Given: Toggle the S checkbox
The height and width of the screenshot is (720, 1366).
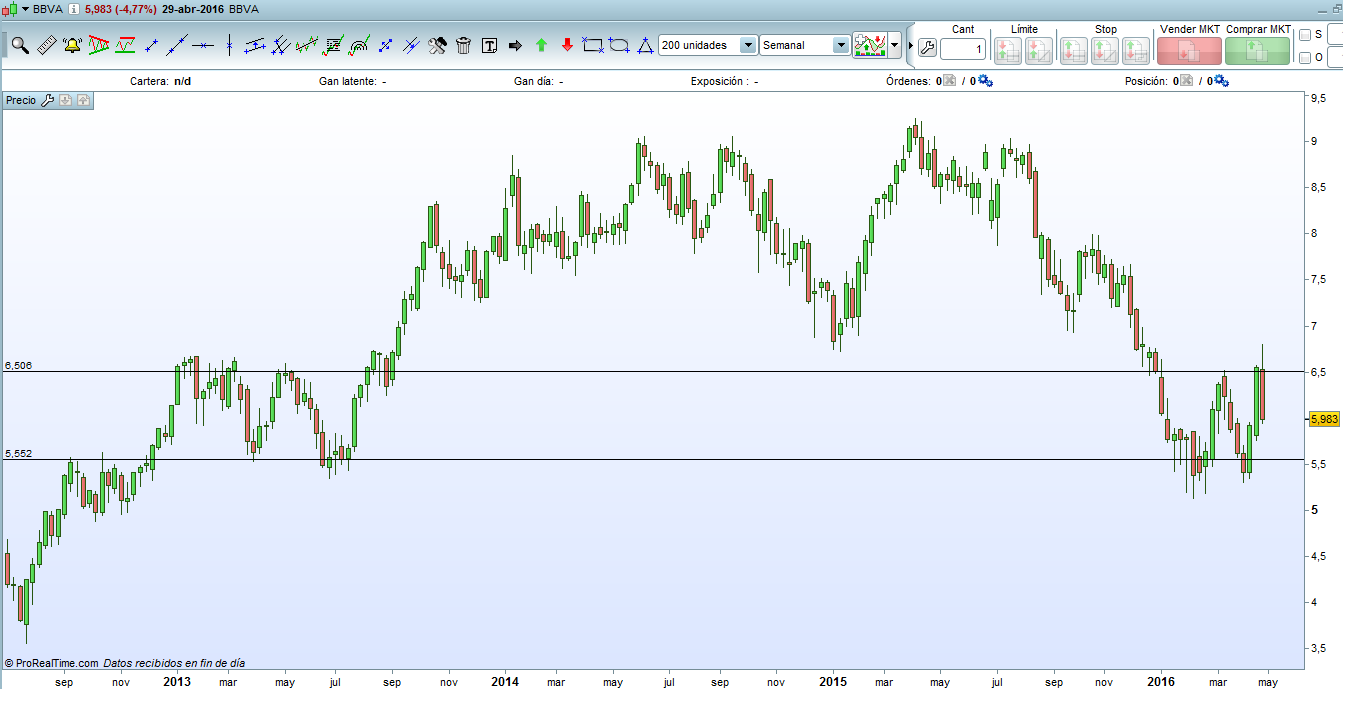Looking at the screenshot, I should pyautogui.click(x=1304, y=35).
